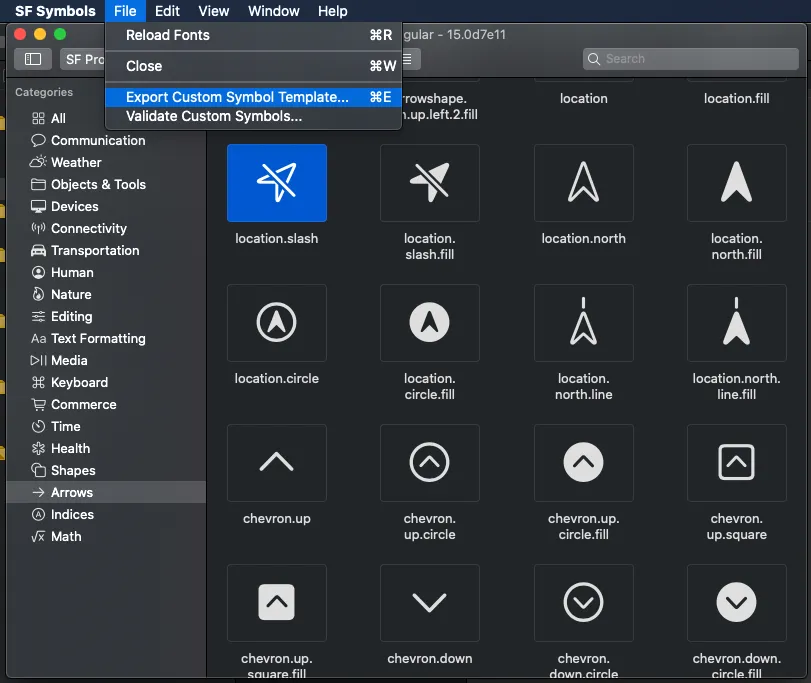Select the location.north.line symbol
This screenshot has height=683, width=811.
coord(583,323)
